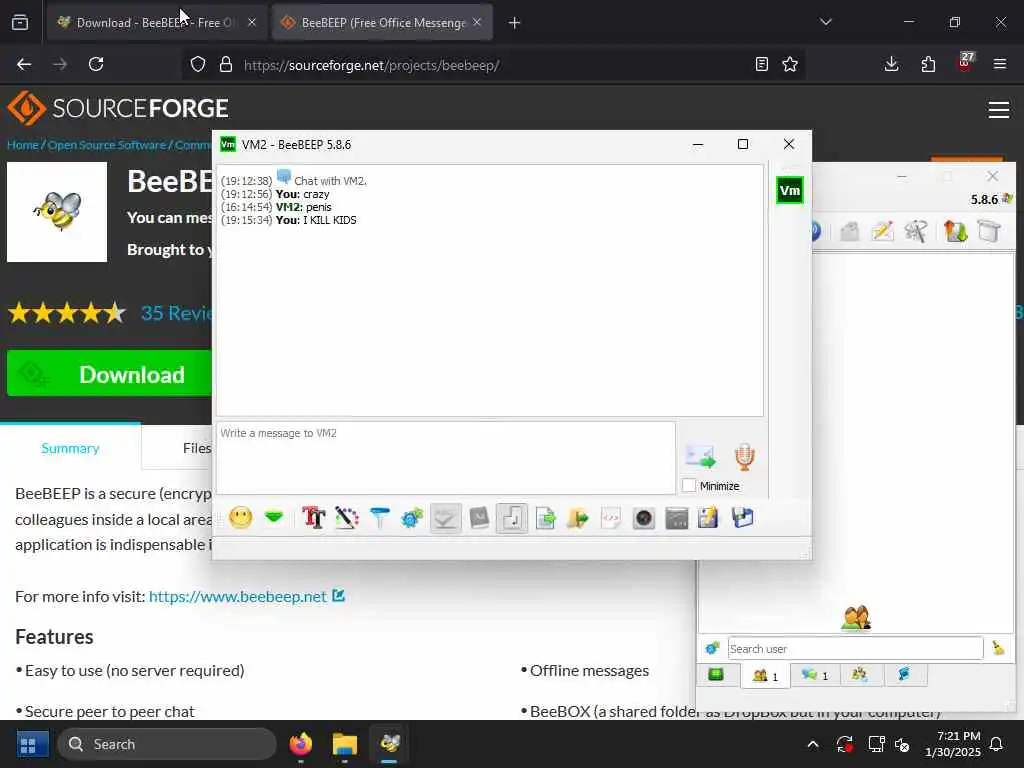The image size is (1024, 768).
Task: Click green status icon in main BeeBEEP window
Action: [716, 675]
